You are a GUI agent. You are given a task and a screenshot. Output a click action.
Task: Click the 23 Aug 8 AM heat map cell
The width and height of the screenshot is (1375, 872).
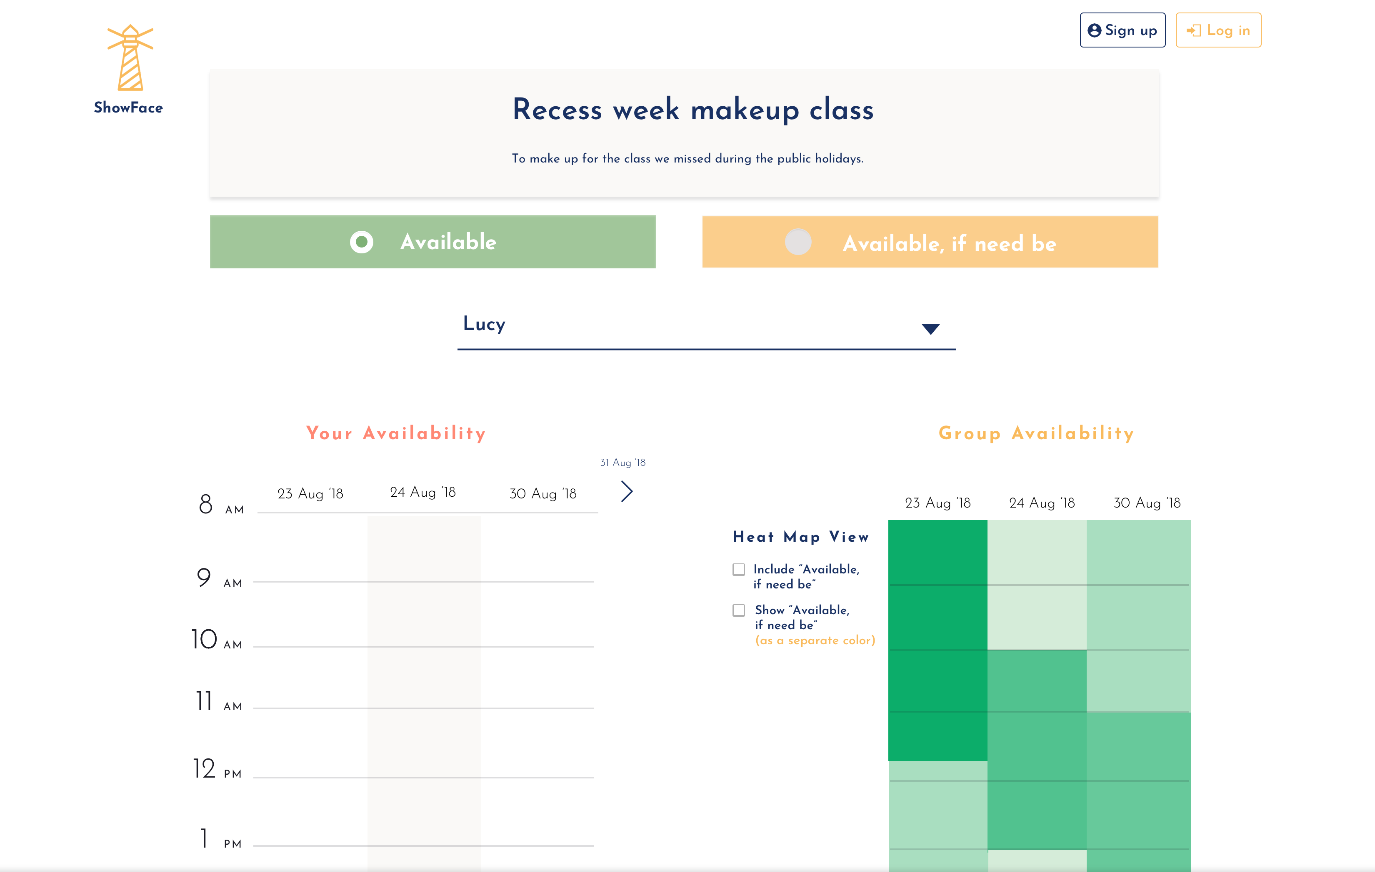pos(937,552)
